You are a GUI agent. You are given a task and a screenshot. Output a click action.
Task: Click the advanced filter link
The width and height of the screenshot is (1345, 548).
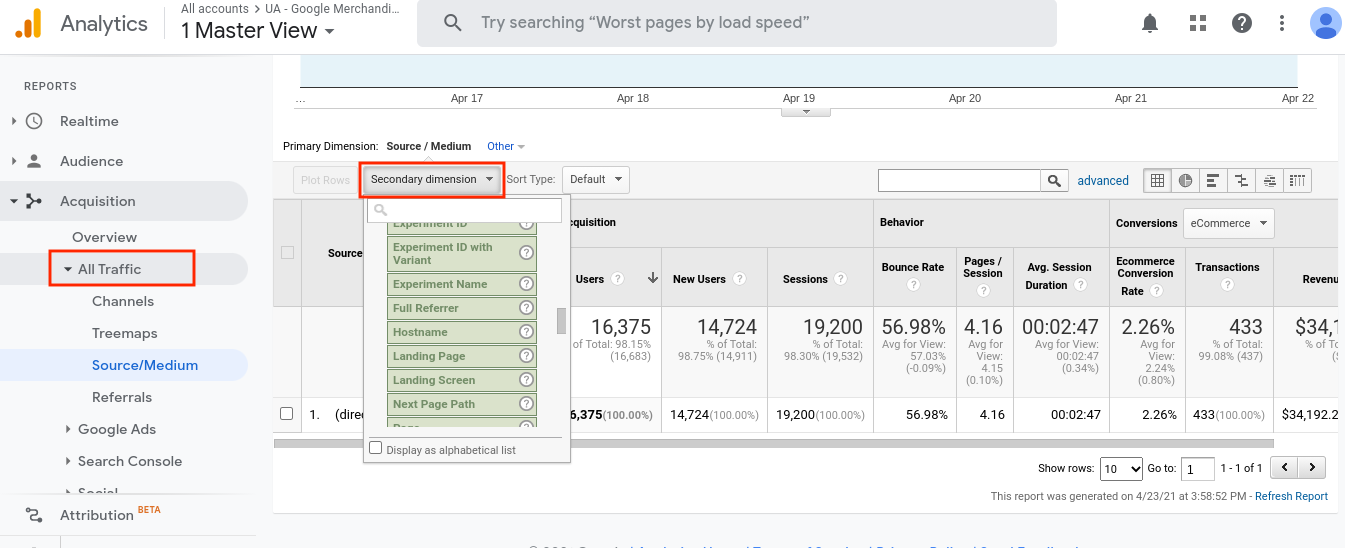[1103, 181]
